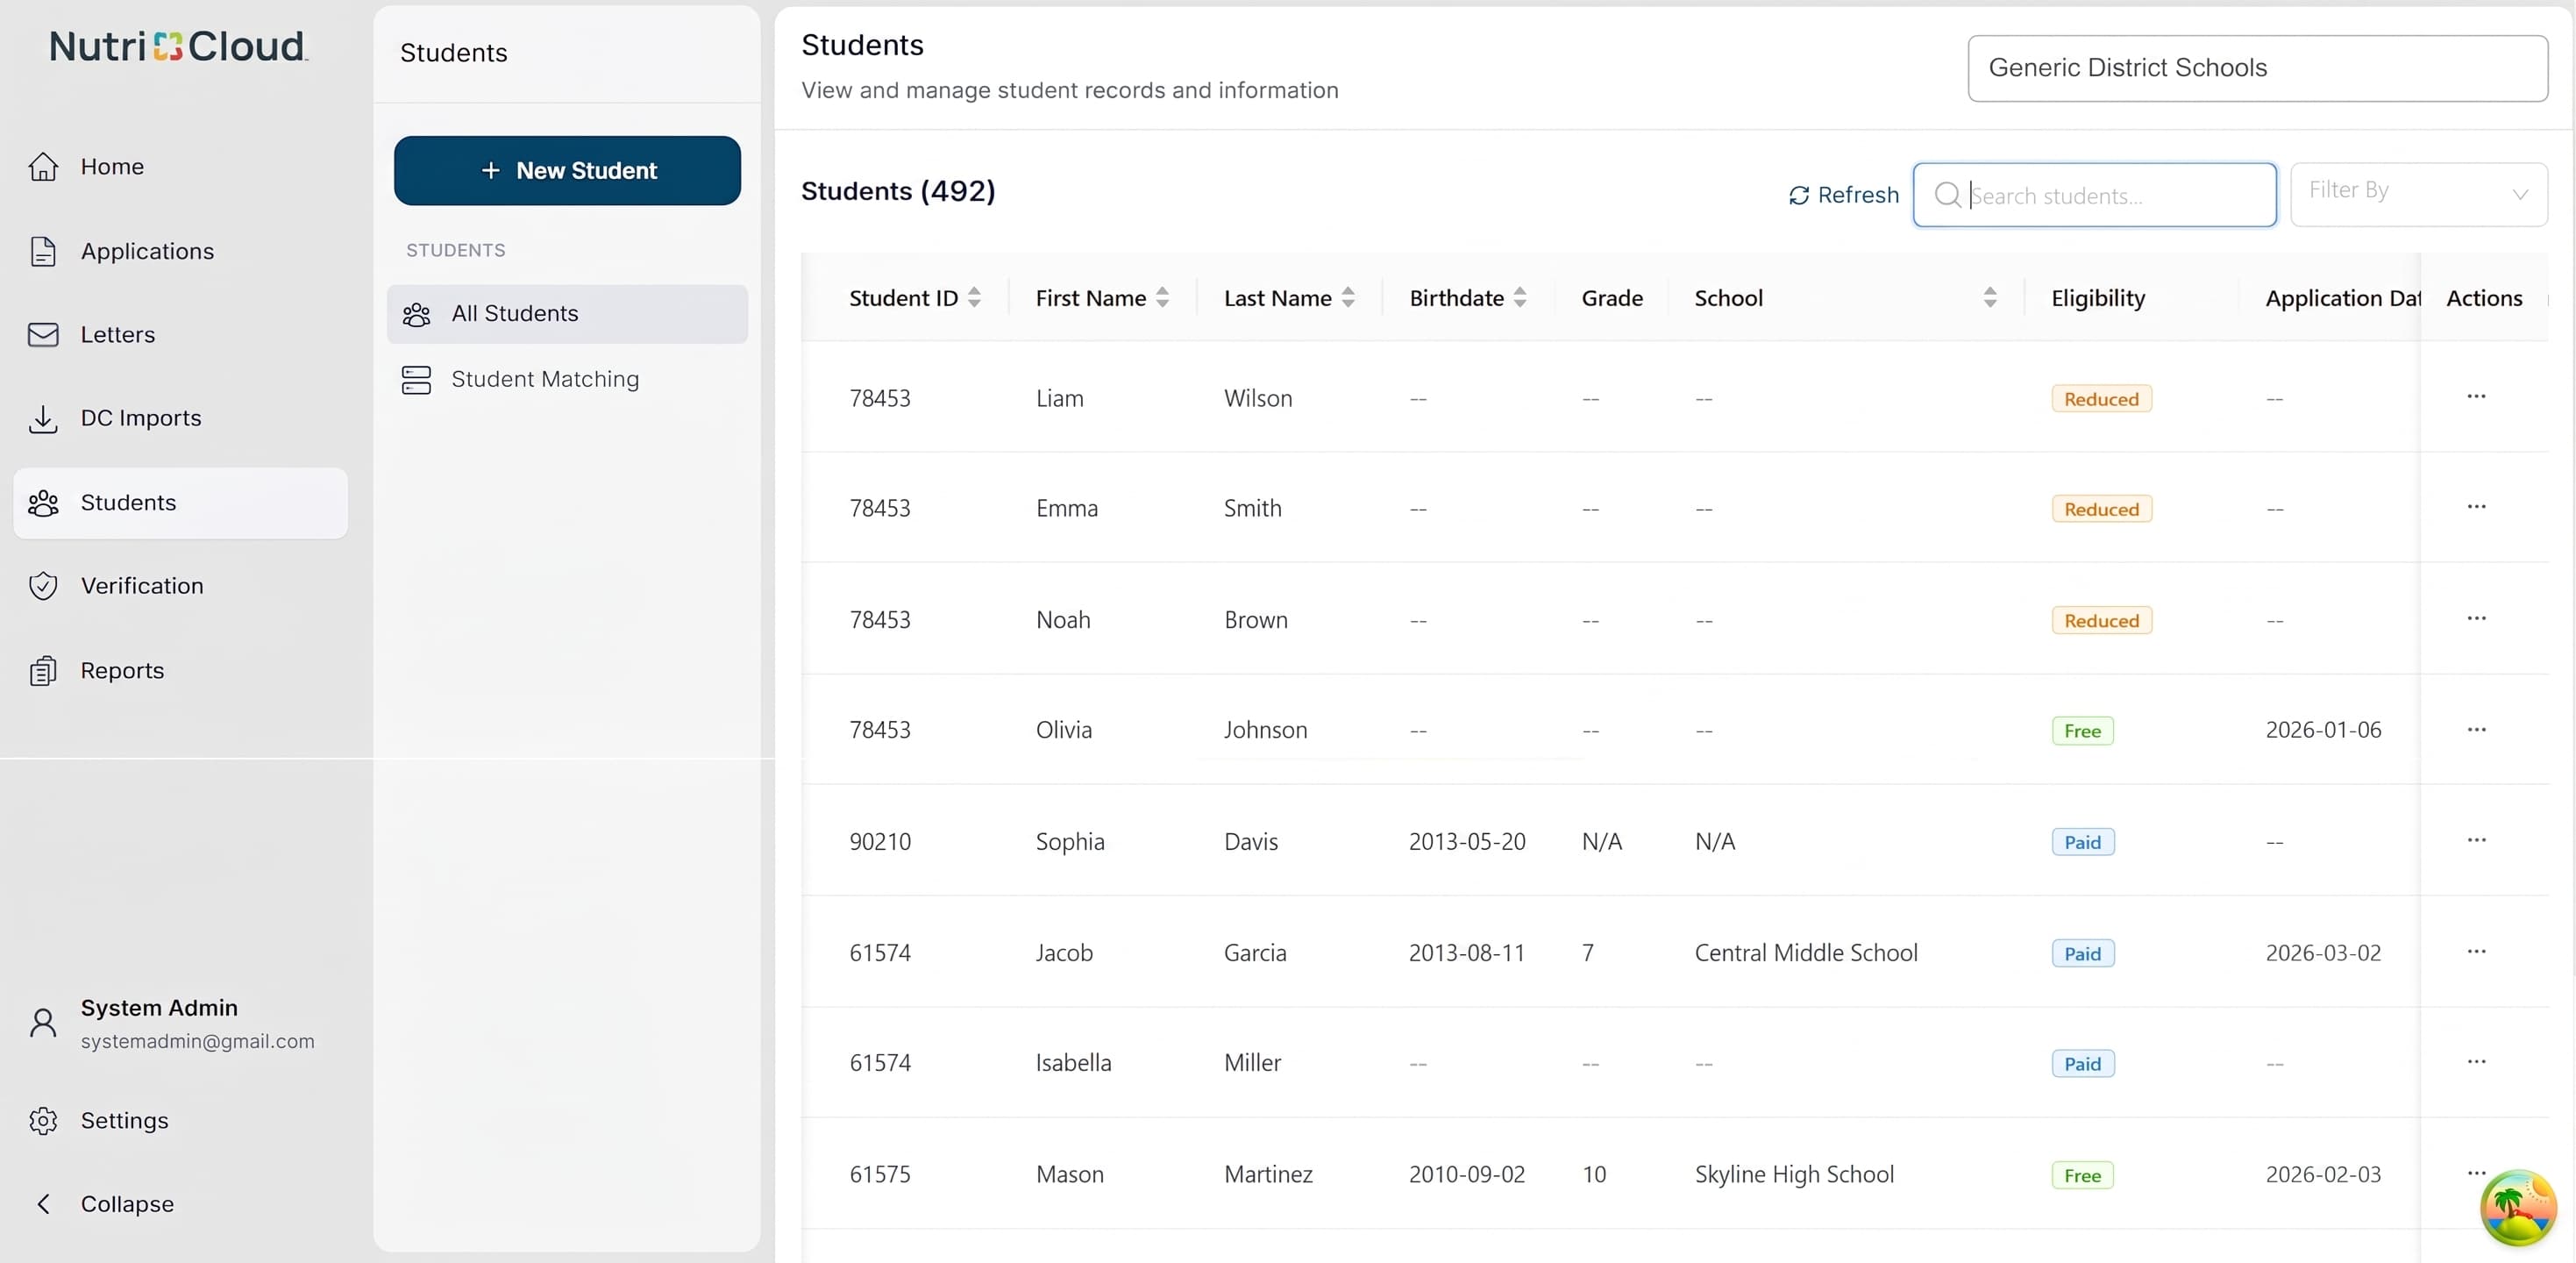Open actions menu for Liam Wilson
This screenshot has width=2576, height=1263.
click(x=2476, y=396)
